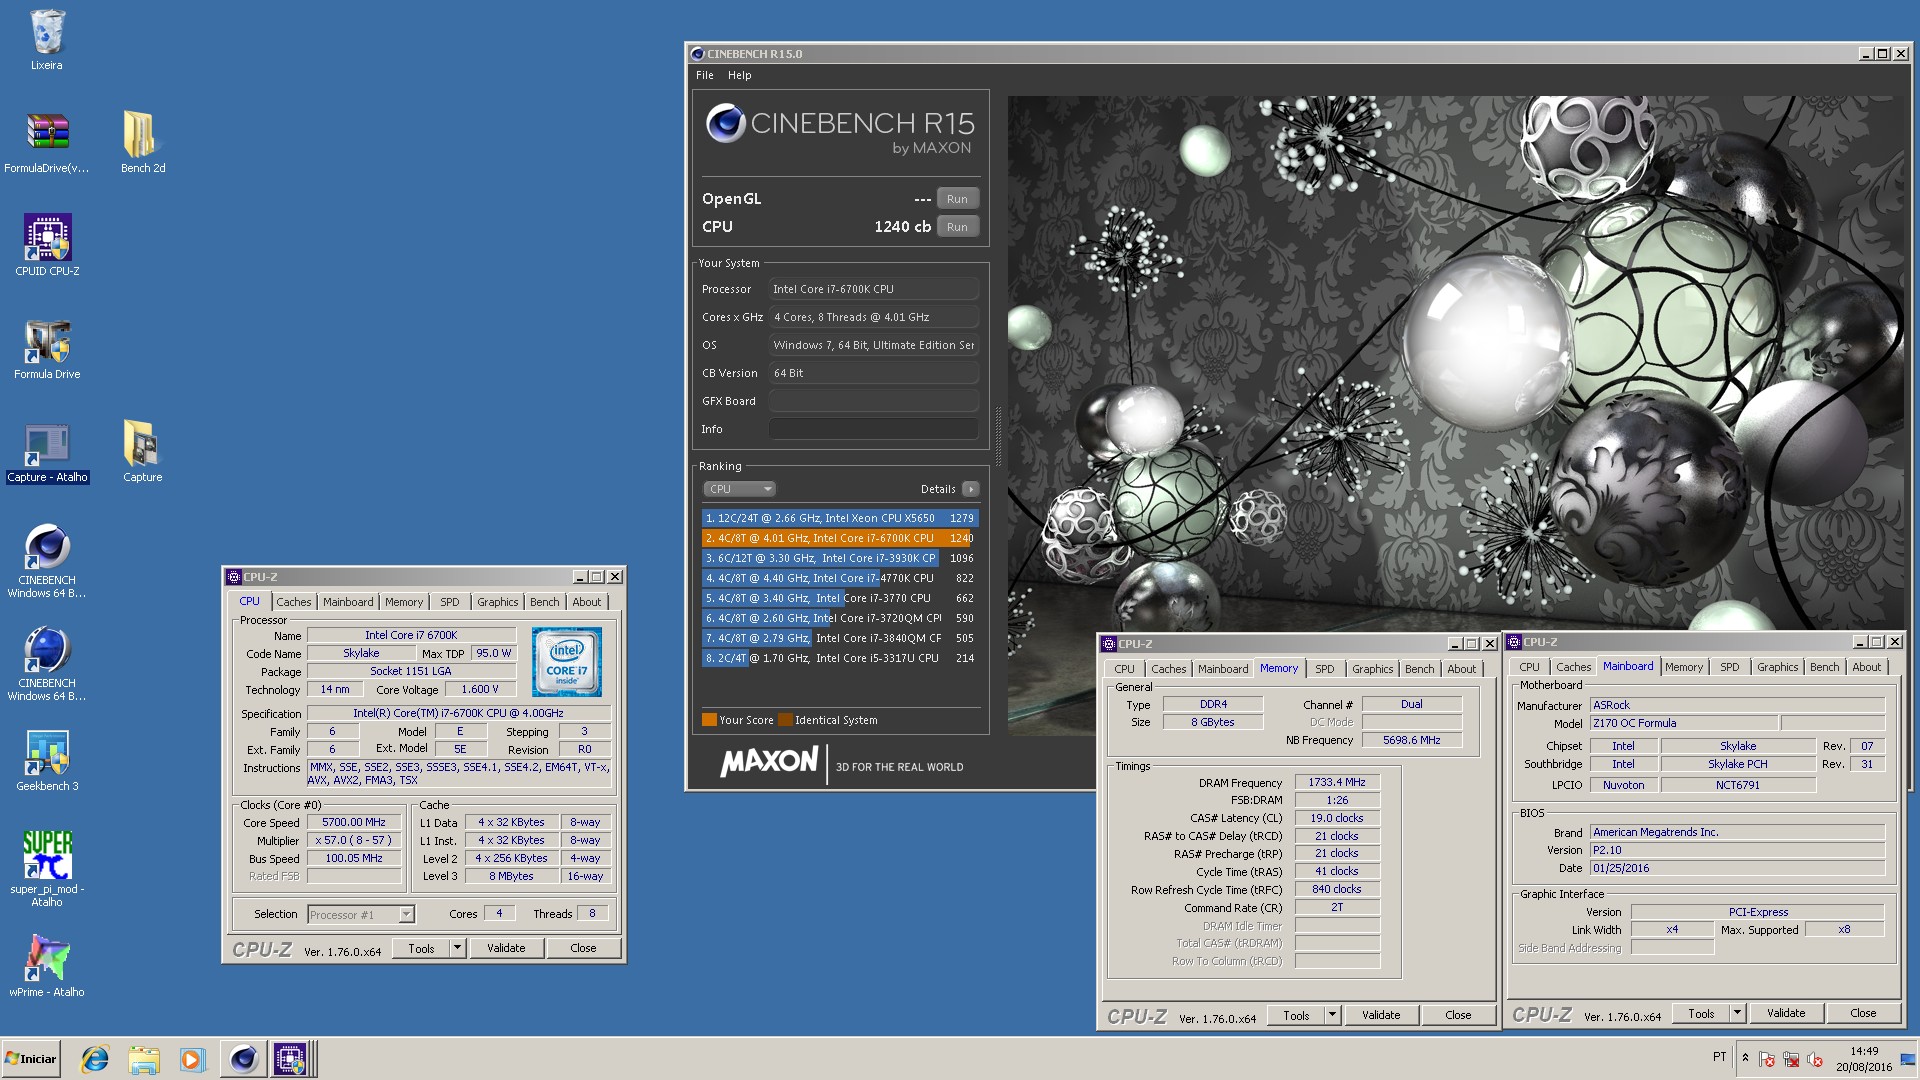Select ranking row Core i5-3317U 214
The width and height of the screenshot is (1920, 1080).
(x=840, y=658)
